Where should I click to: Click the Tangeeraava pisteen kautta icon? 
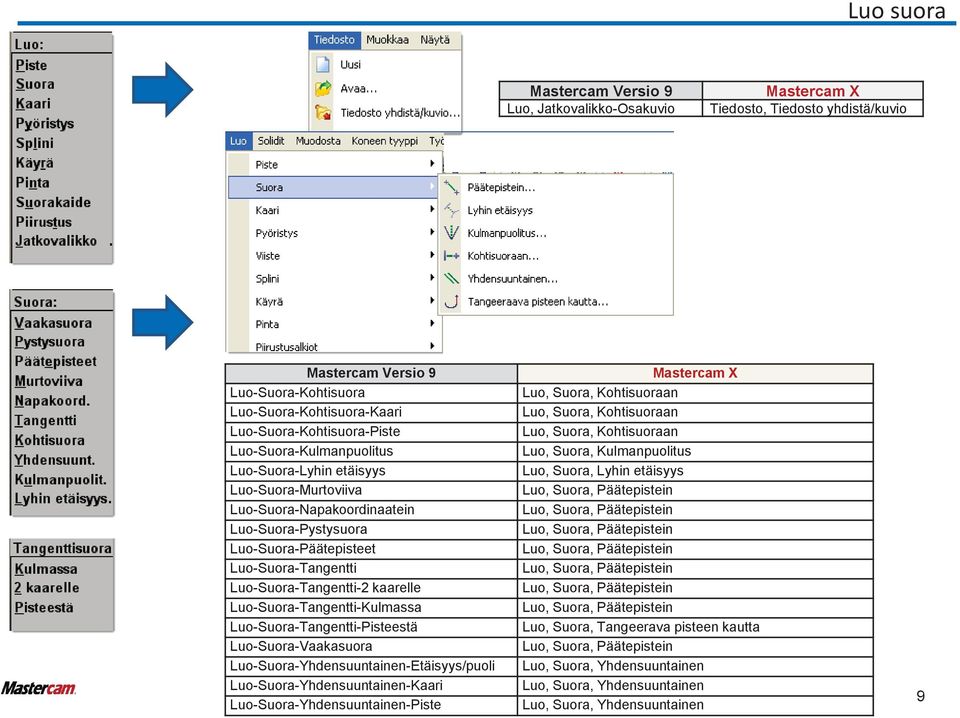click(x=451, y=301)
